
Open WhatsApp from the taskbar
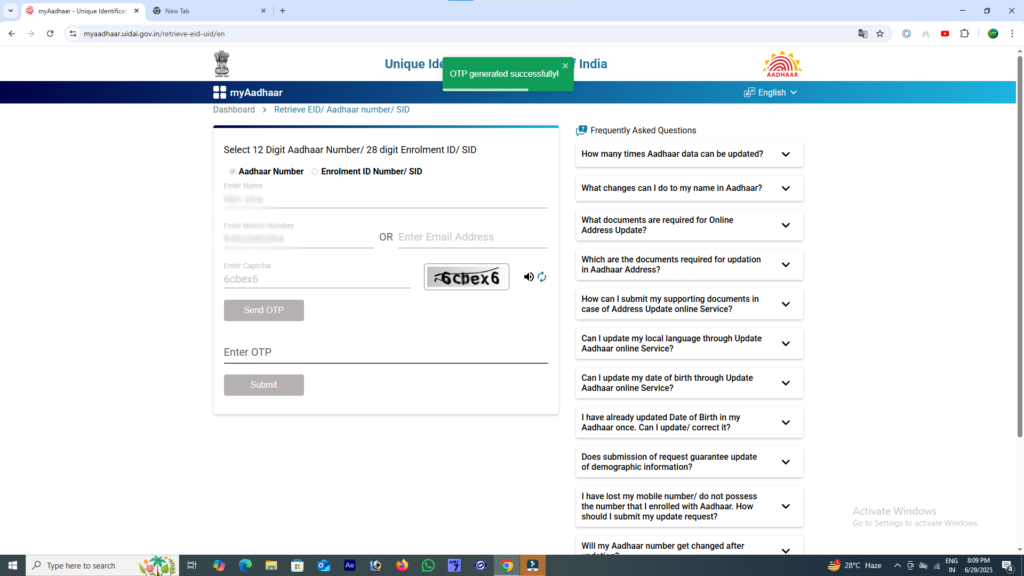(428, 566)
